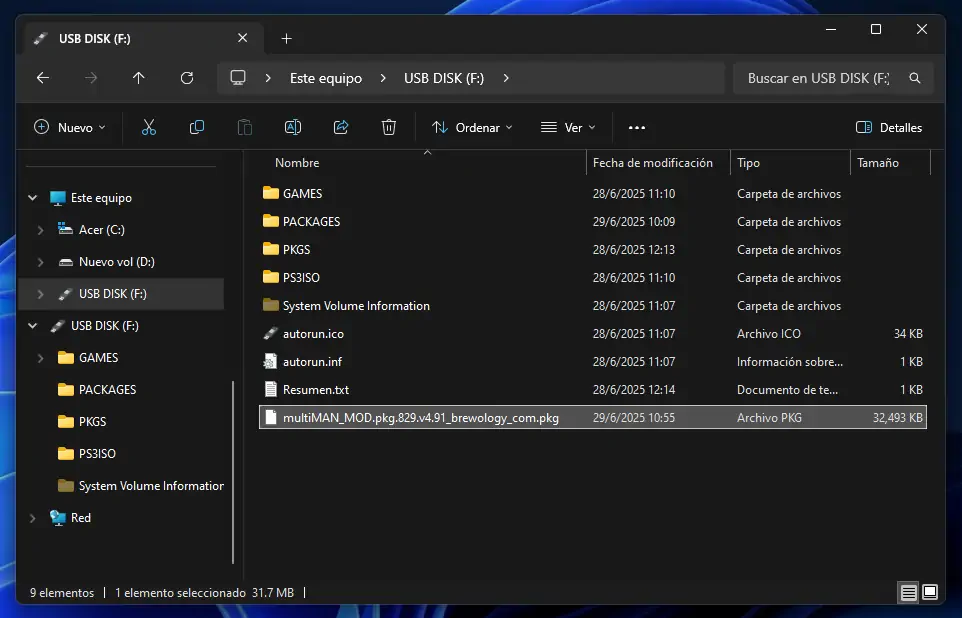Viewport: 962px width, 618px height.
Task: Select Red in navigation tree
Action: 80,518
